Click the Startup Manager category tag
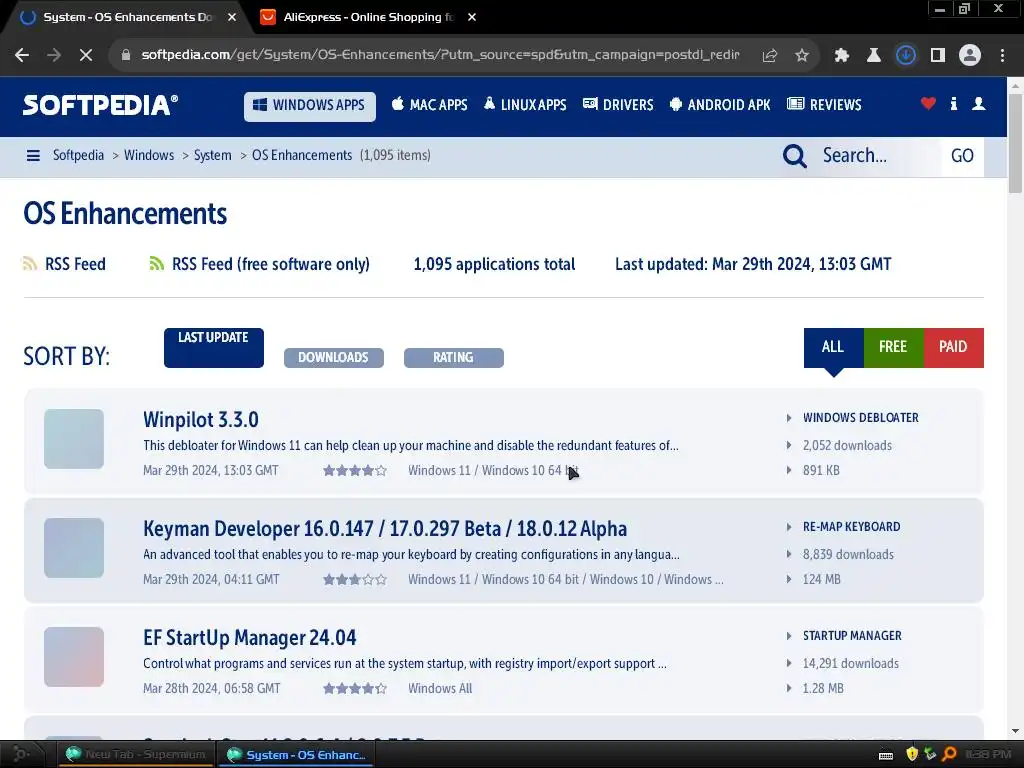1024x768 pixels. click(852, 636)
